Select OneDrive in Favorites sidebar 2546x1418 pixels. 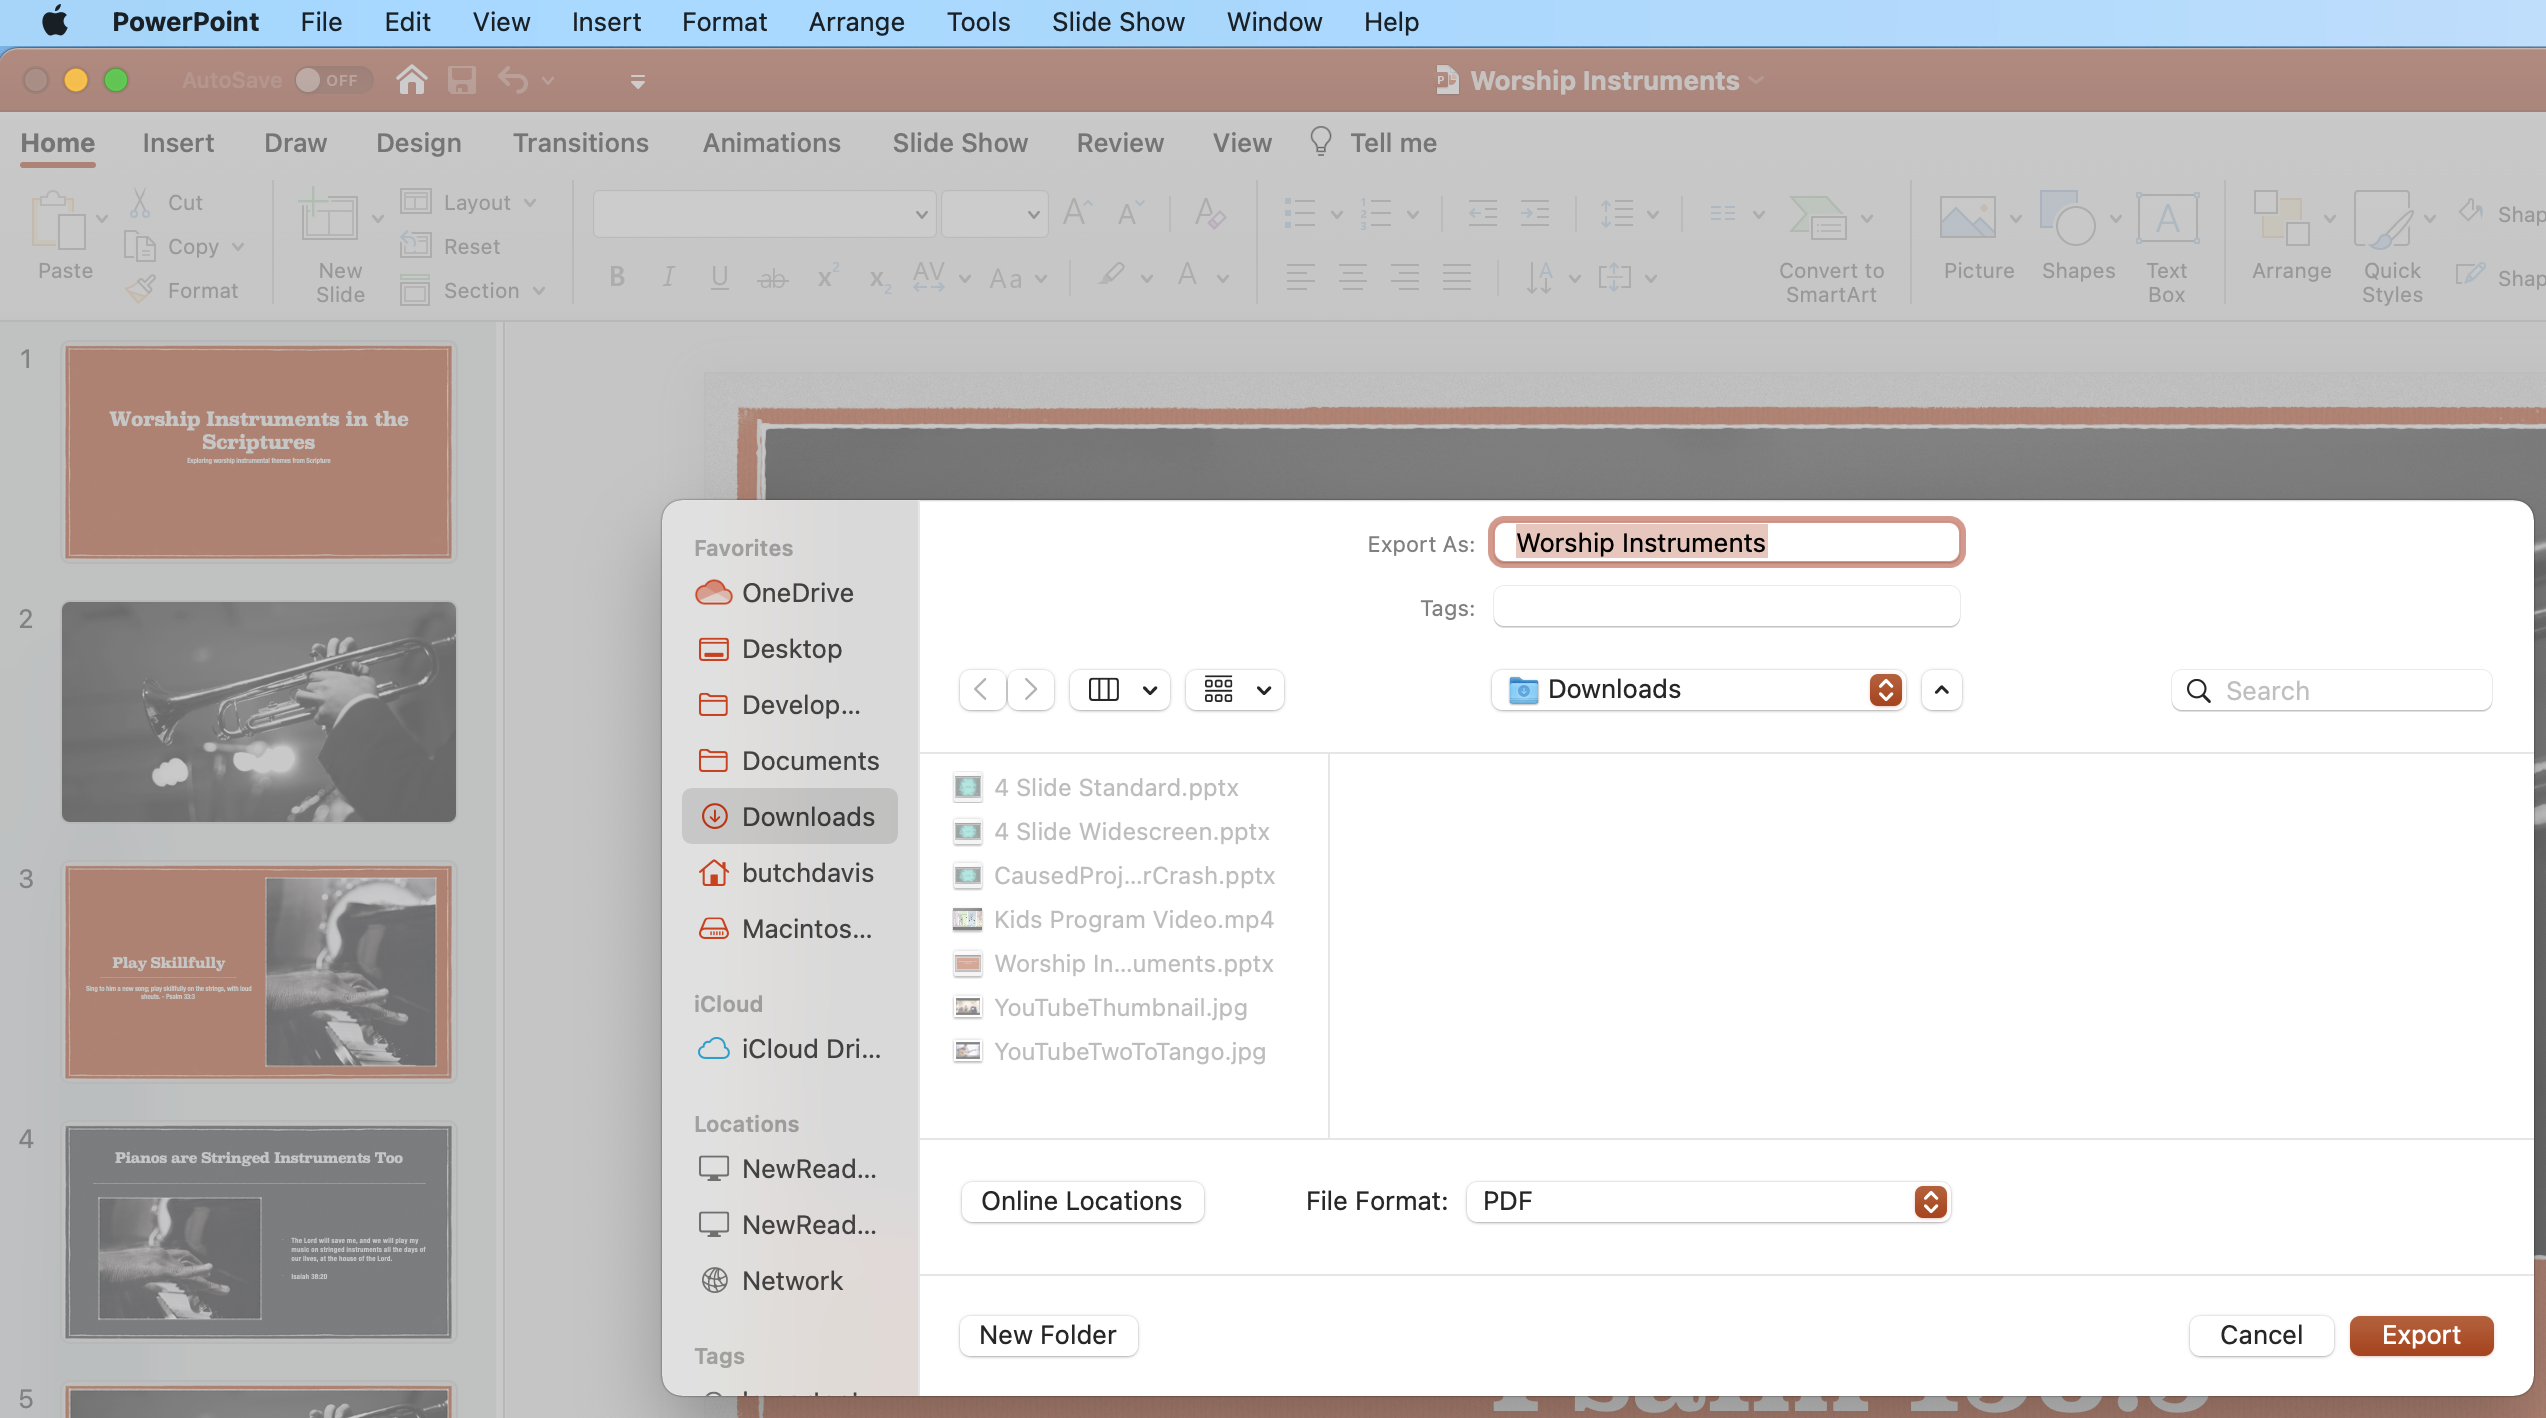774,593
